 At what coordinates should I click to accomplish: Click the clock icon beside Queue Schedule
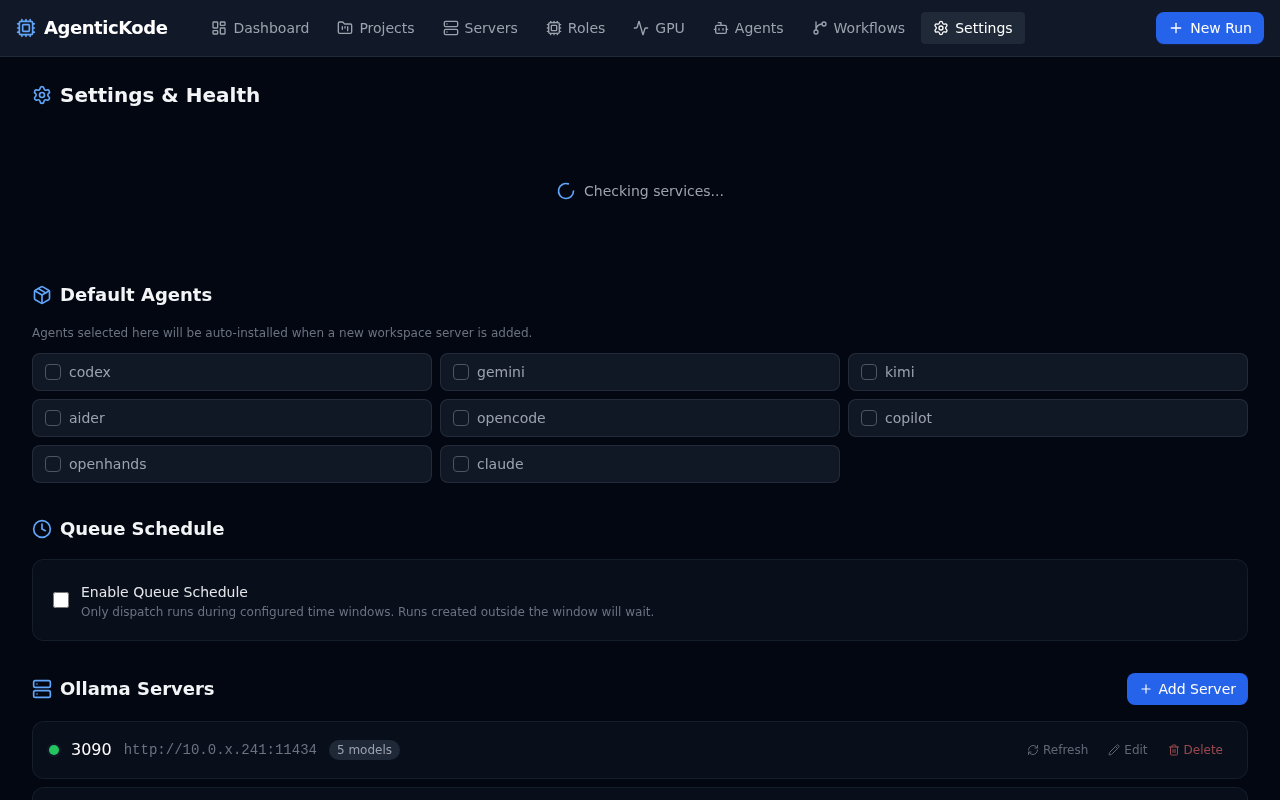[x=41, y=528]
